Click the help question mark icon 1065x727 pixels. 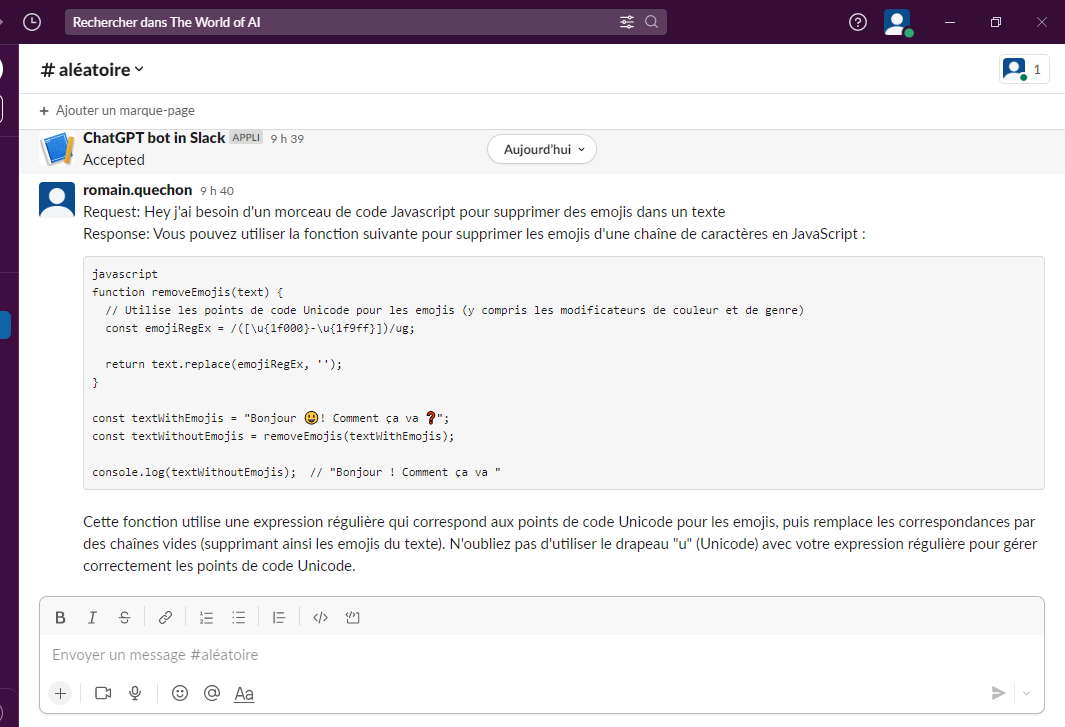[857, 22]
